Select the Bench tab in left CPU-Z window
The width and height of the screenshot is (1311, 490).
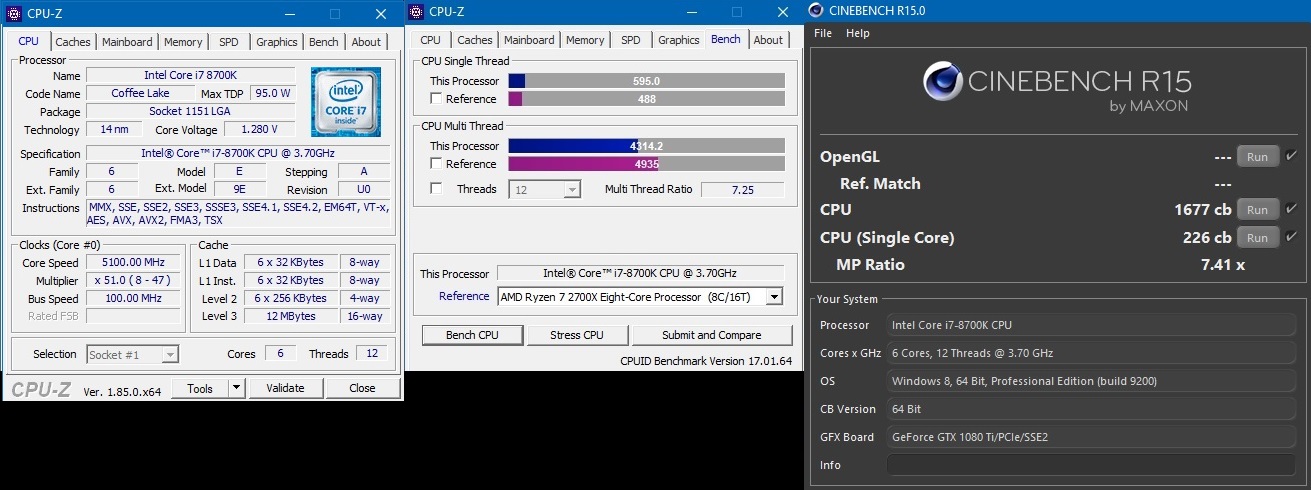click(324, 42)
